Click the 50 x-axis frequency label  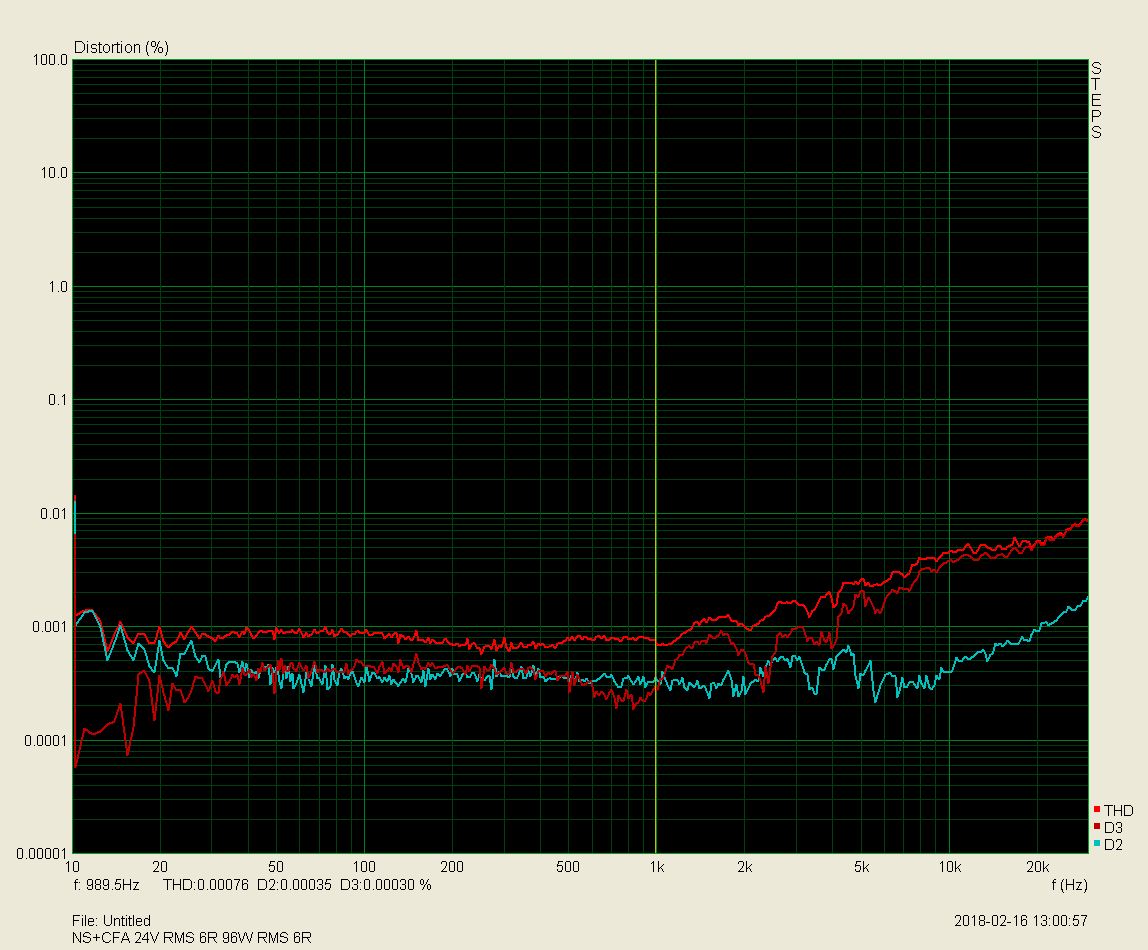(276, 867)
